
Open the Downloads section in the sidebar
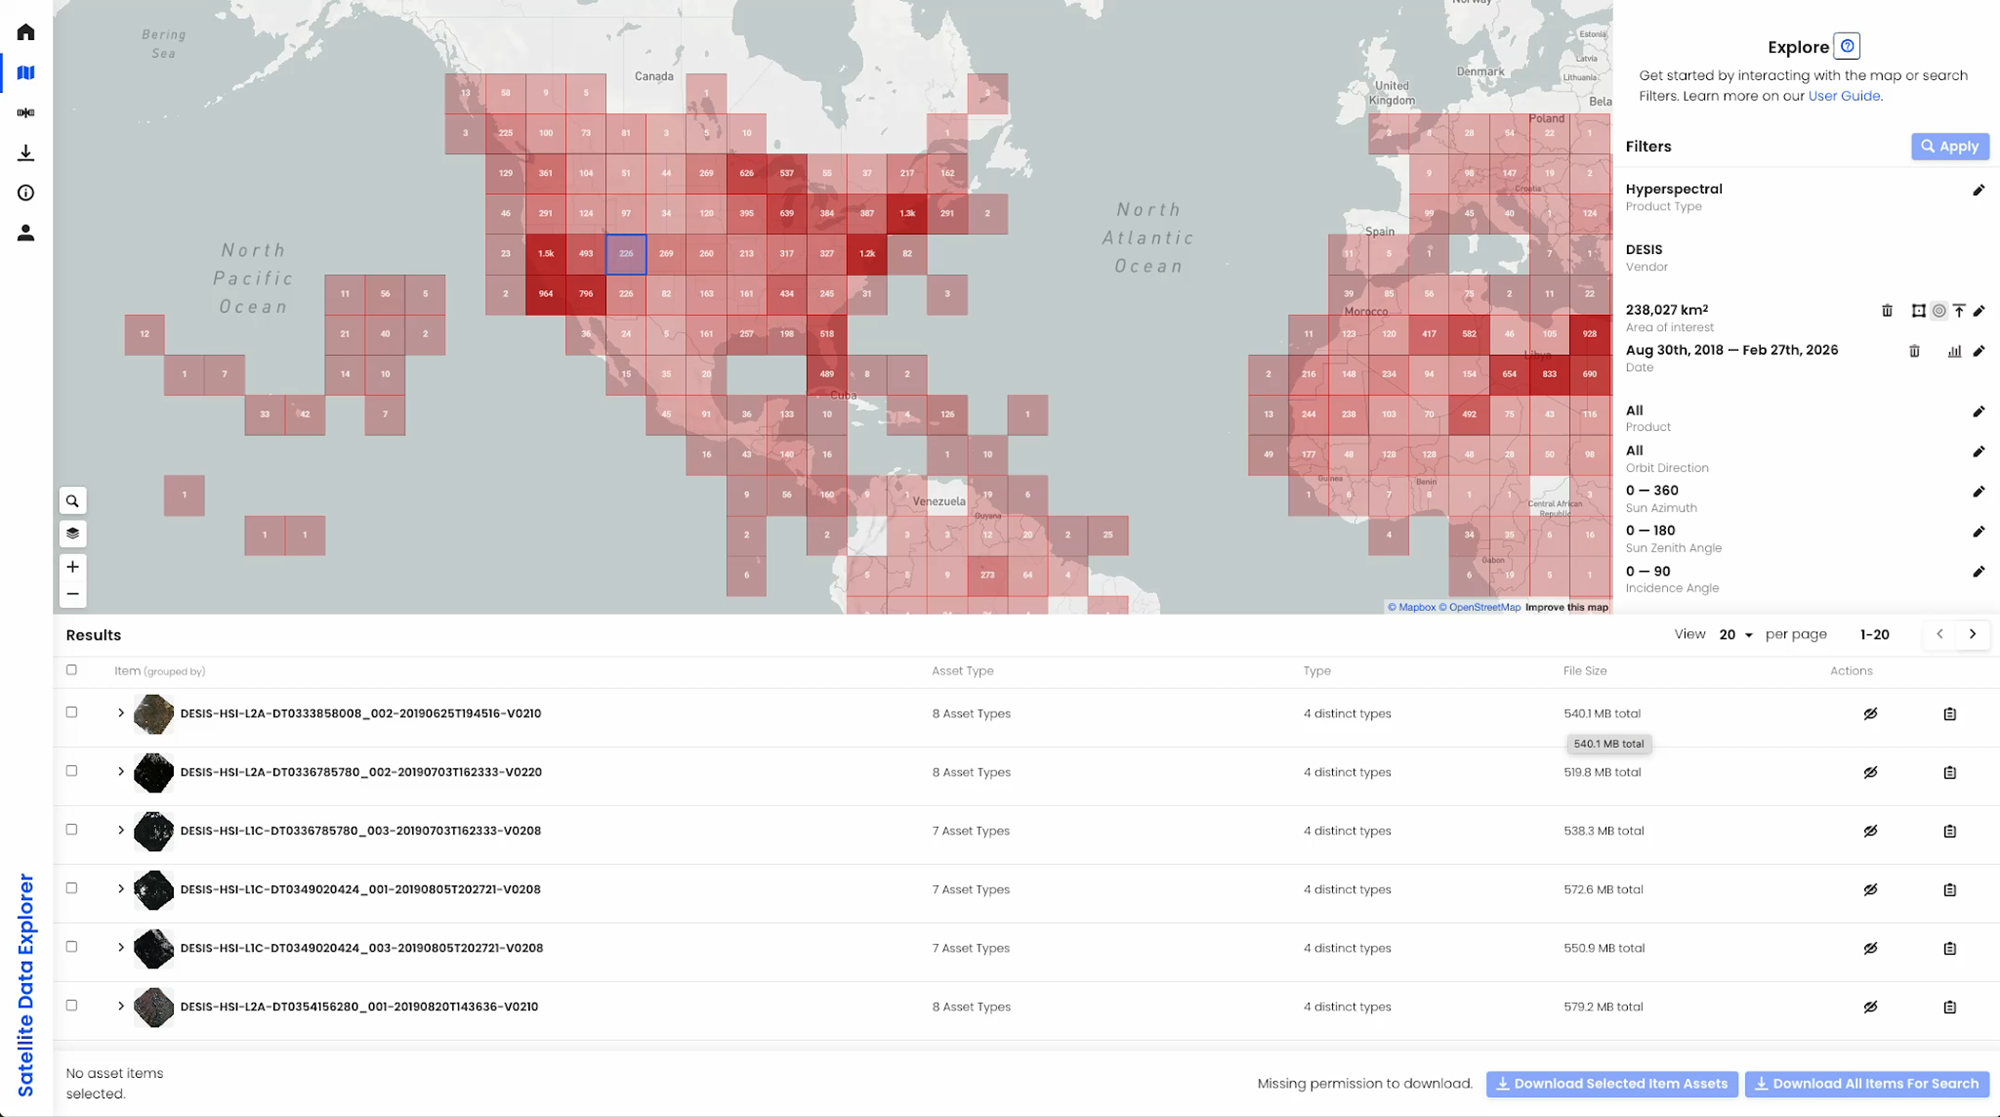[26, 152]
